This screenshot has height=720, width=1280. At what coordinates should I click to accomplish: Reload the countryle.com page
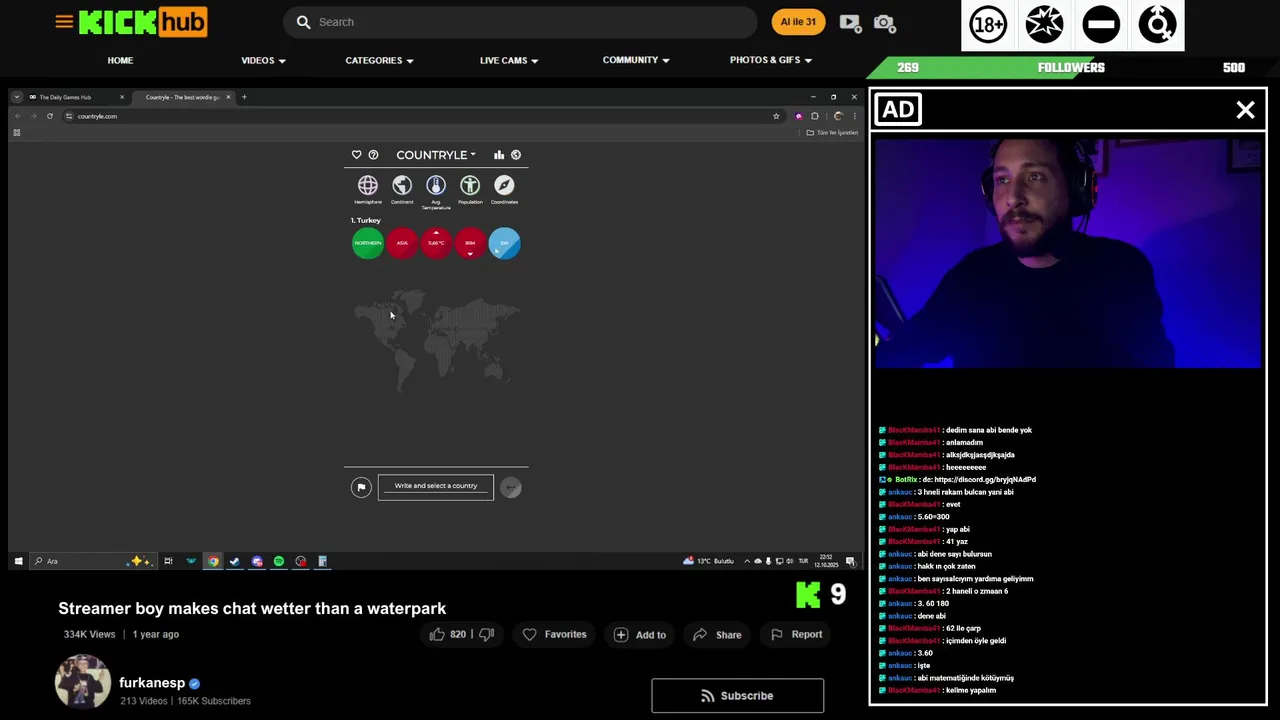(50, 116)
